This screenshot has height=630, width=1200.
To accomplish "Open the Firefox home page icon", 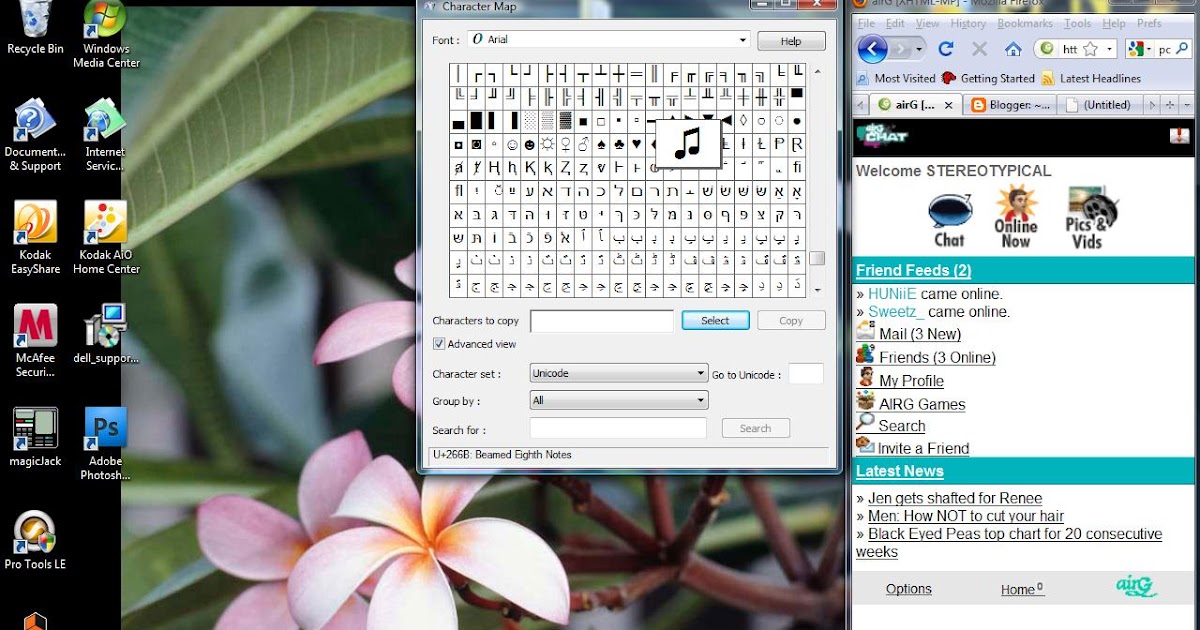I will [1013, 49].
